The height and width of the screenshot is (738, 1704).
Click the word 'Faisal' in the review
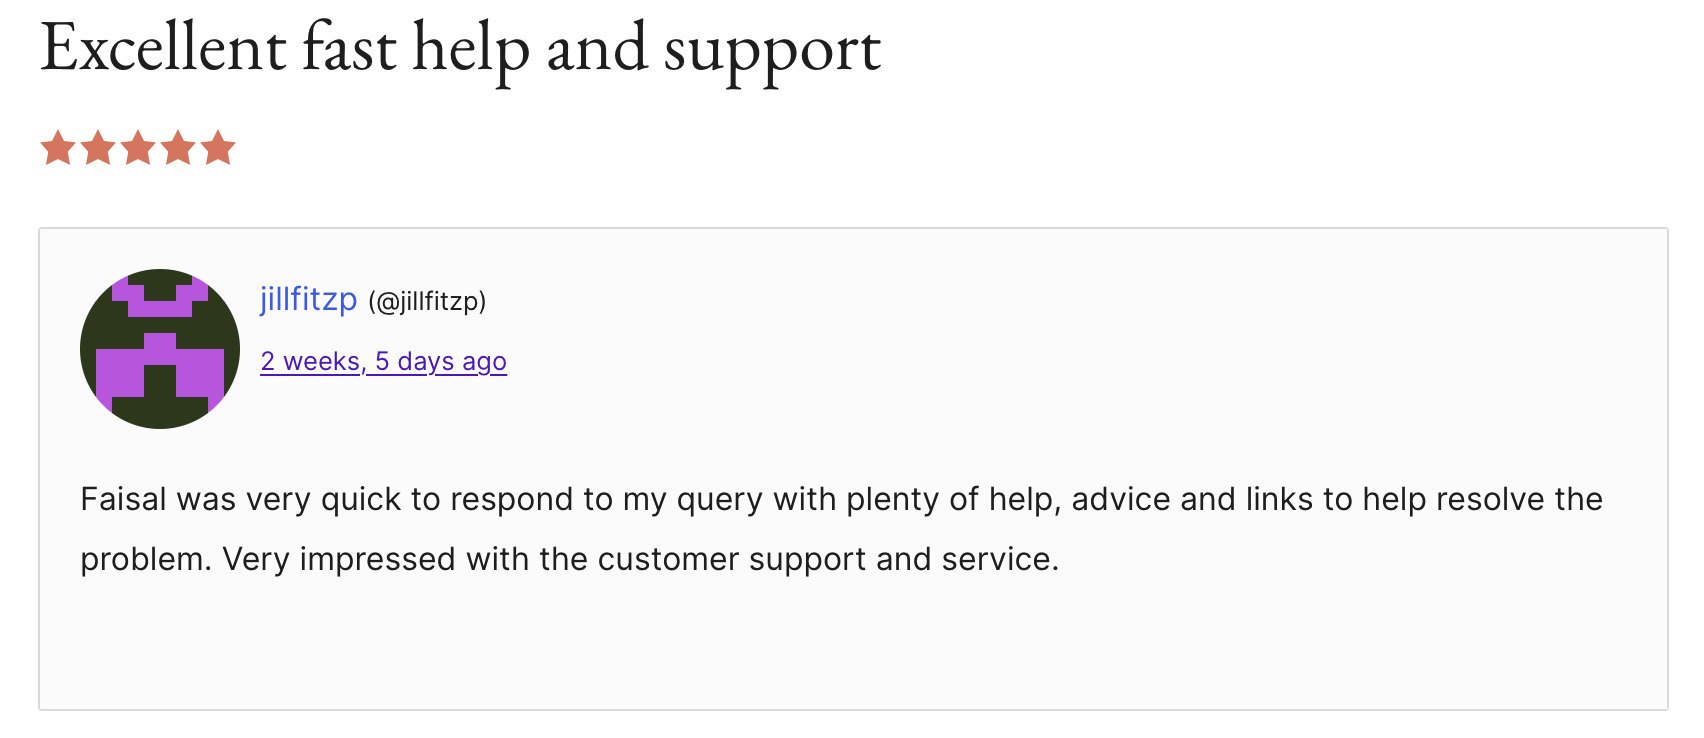tap(122, 499)
